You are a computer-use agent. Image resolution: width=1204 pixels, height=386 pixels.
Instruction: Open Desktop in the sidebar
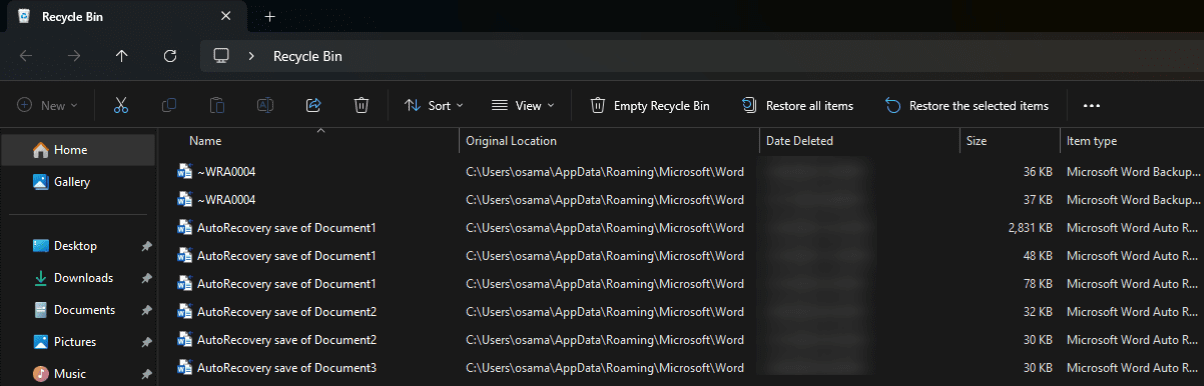(x=78, y=246)
